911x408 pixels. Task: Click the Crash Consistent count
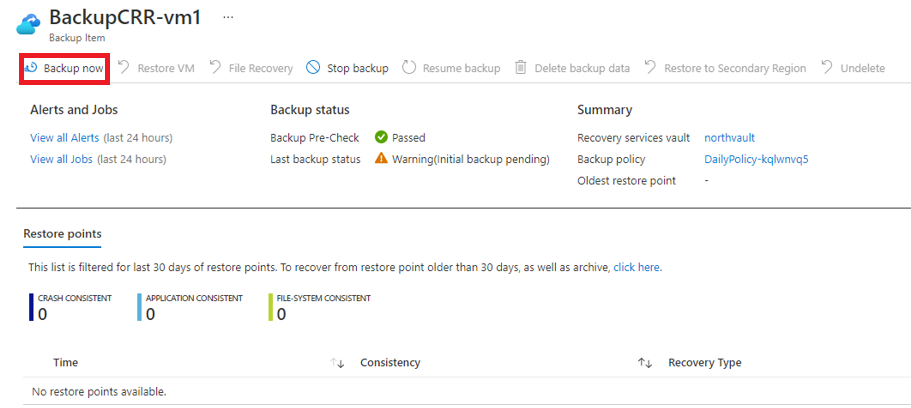(42, 314)
